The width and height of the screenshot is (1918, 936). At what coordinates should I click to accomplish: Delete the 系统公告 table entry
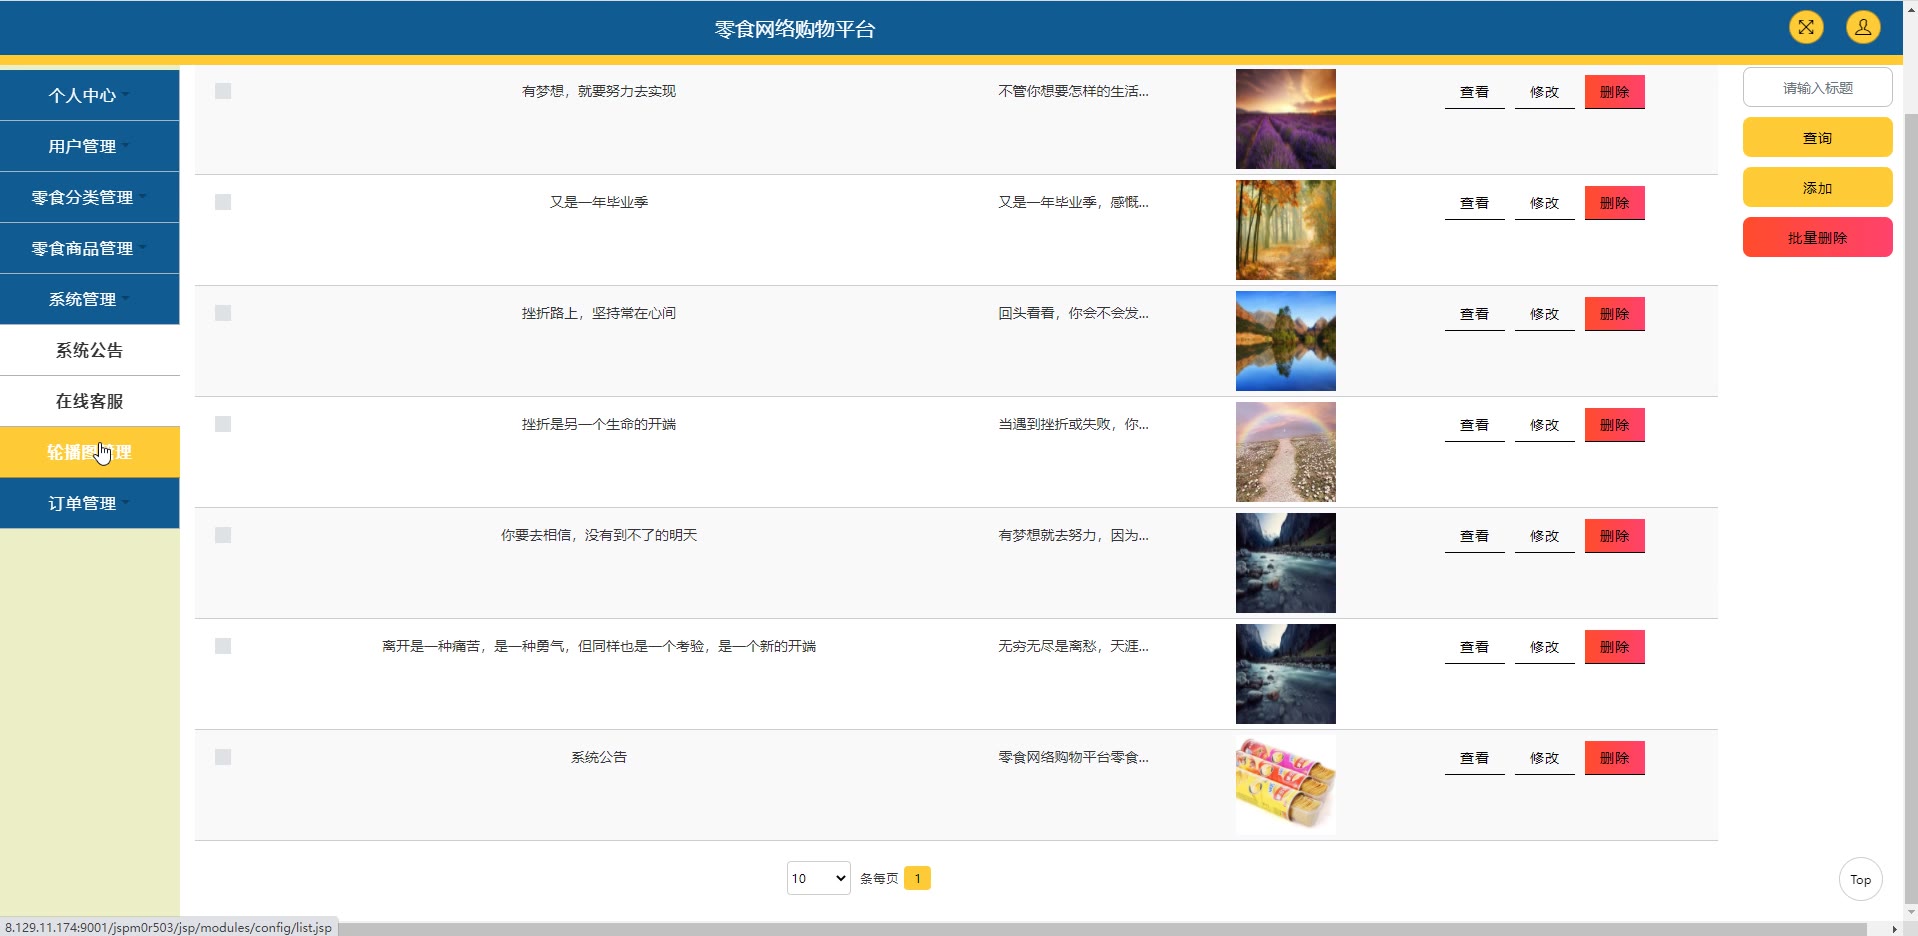[x=1614, y=758]
